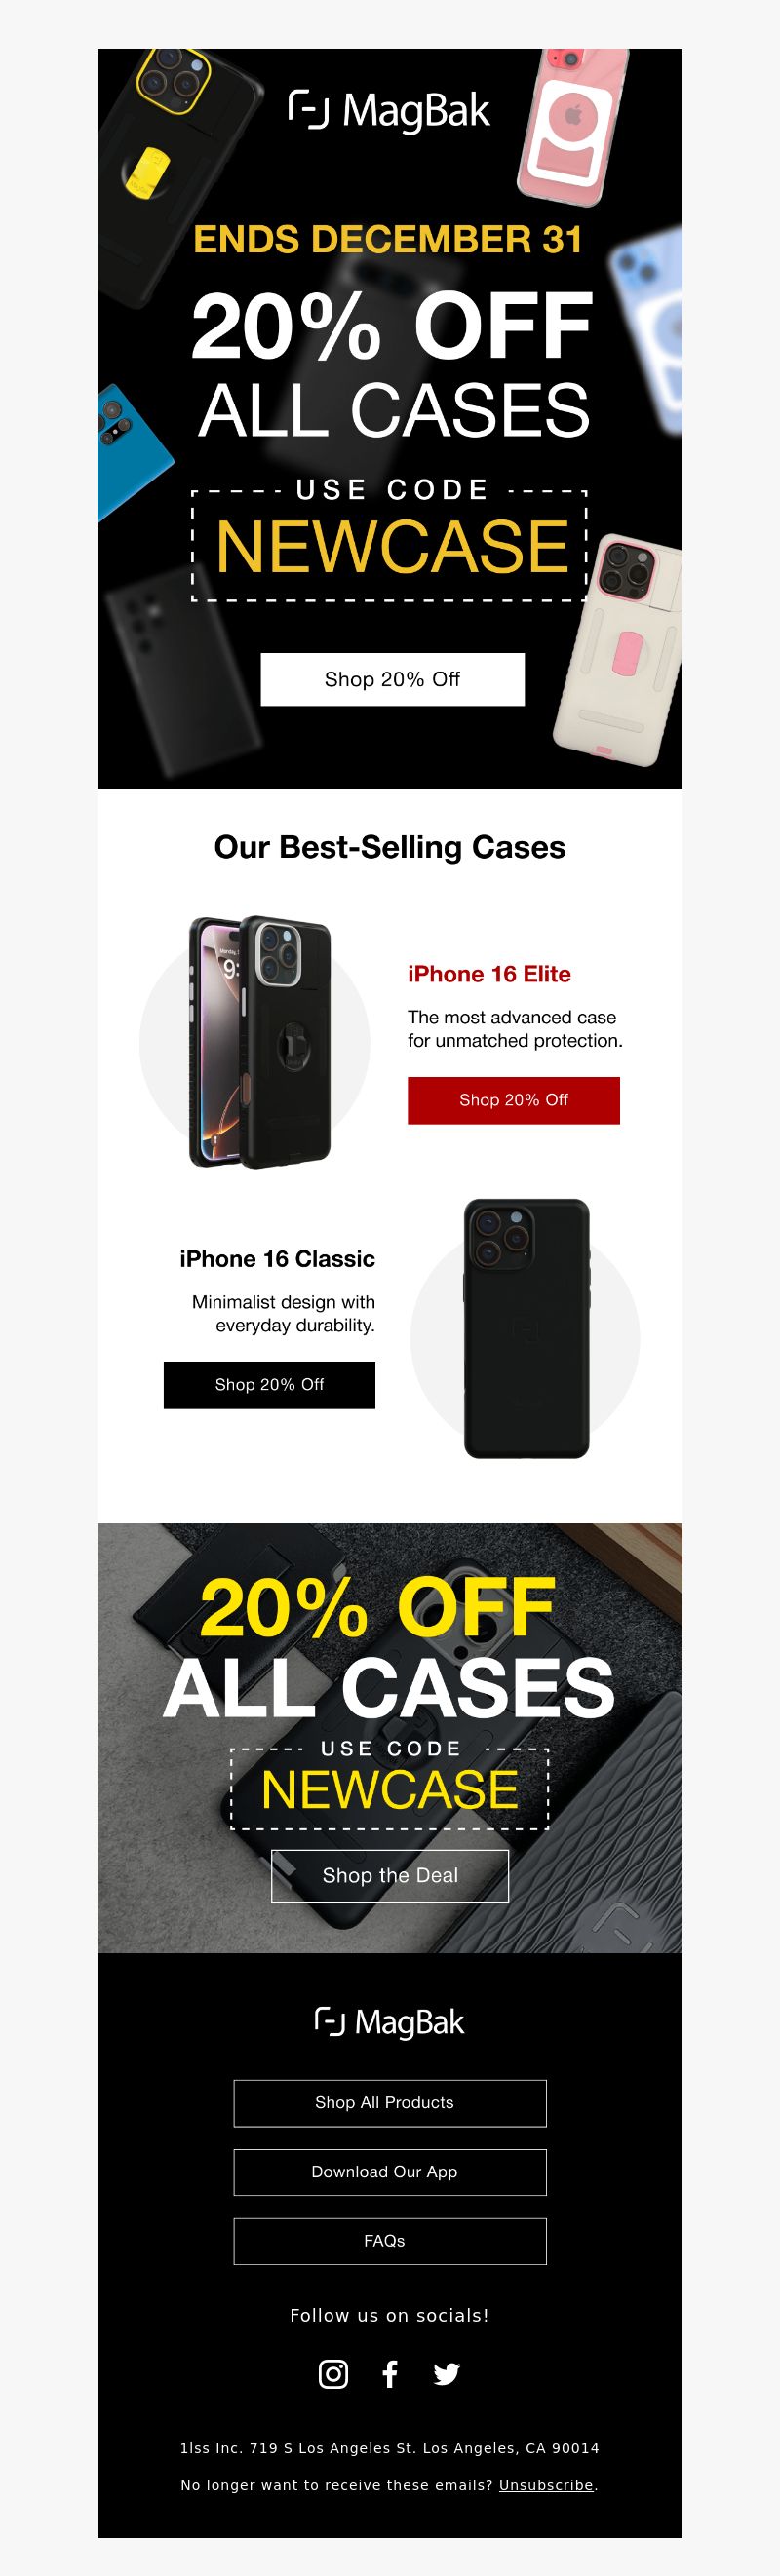The image size is (780, 2576).
Task: Click the MagBak logo in the header
Action: (389, 111)
